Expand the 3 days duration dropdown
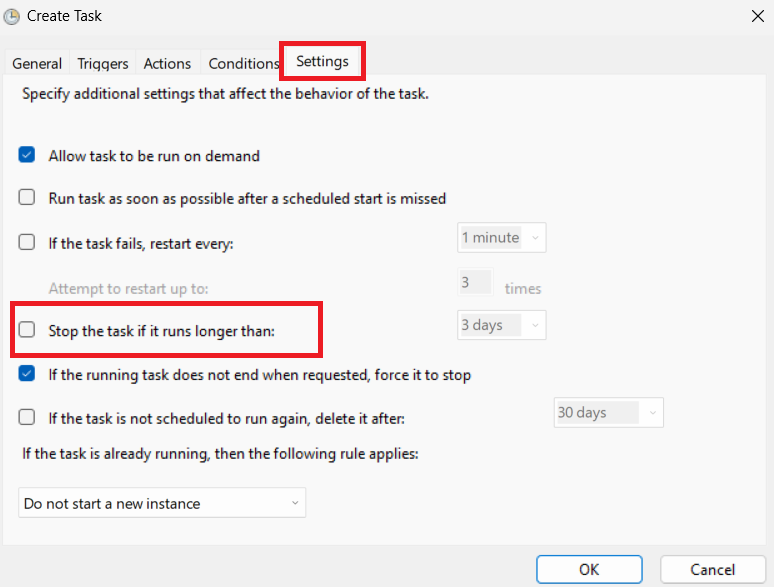Image resolution: width=774 pixels, height=587 pixels. [x=501, y=325]
